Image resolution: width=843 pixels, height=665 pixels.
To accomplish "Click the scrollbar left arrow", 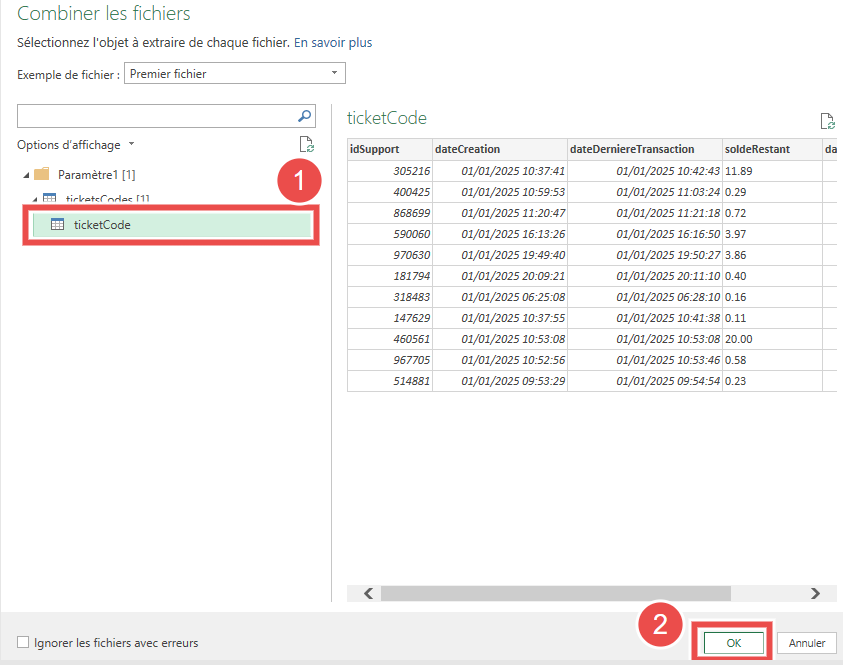I will click(x=368, y=593).
